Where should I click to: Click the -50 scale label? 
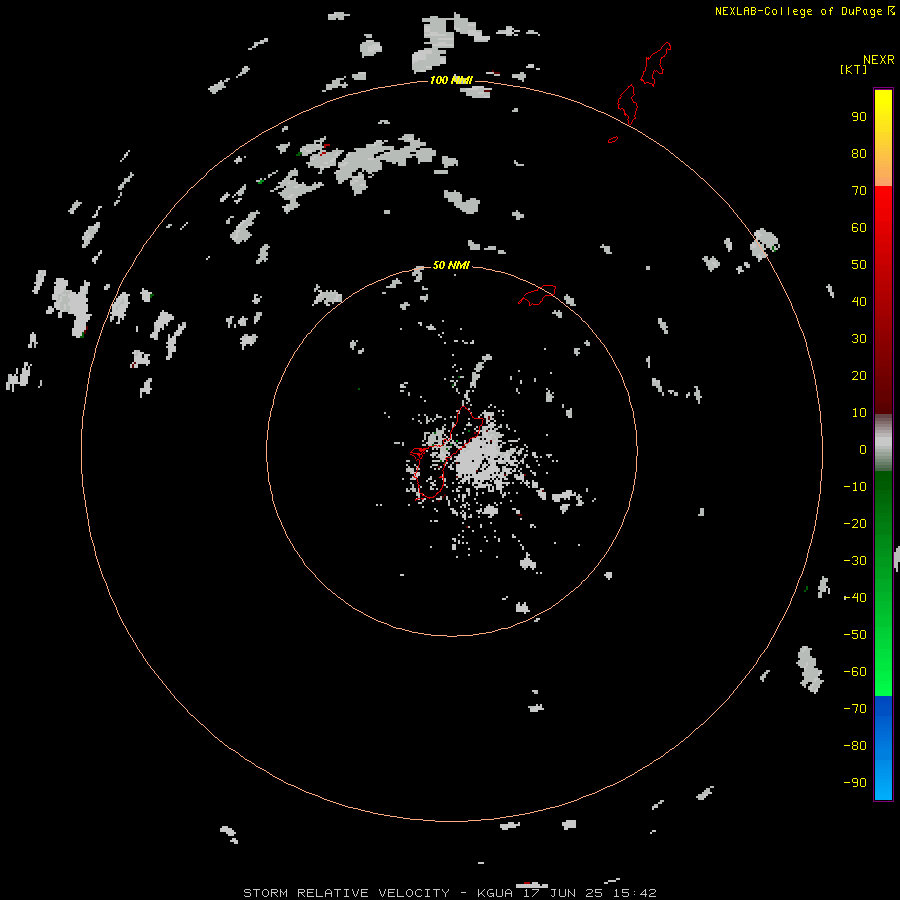pyautogui.click(x=855, y=635)
